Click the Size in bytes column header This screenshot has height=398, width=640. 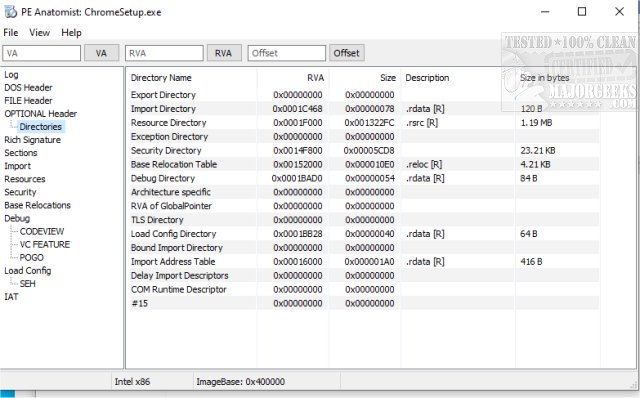click(x=544, y=78)
